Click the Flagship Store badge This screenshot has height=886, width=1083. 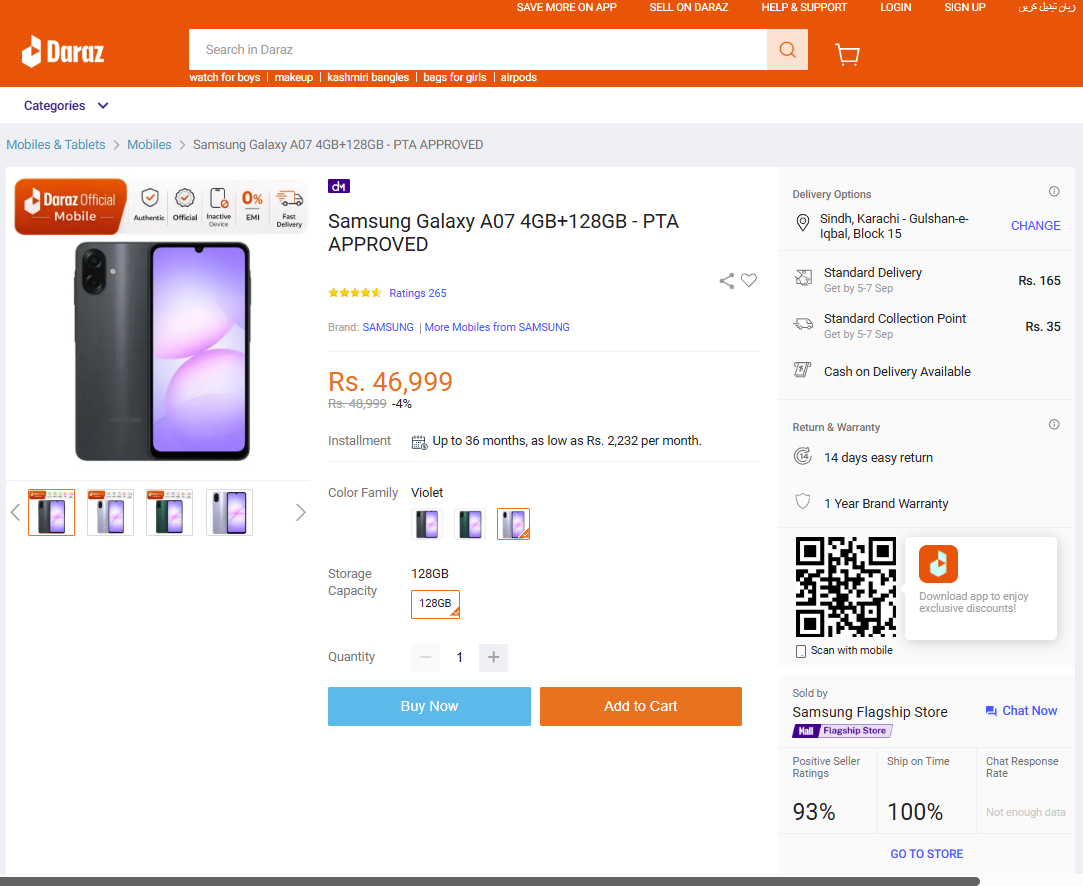click(842, 731)
